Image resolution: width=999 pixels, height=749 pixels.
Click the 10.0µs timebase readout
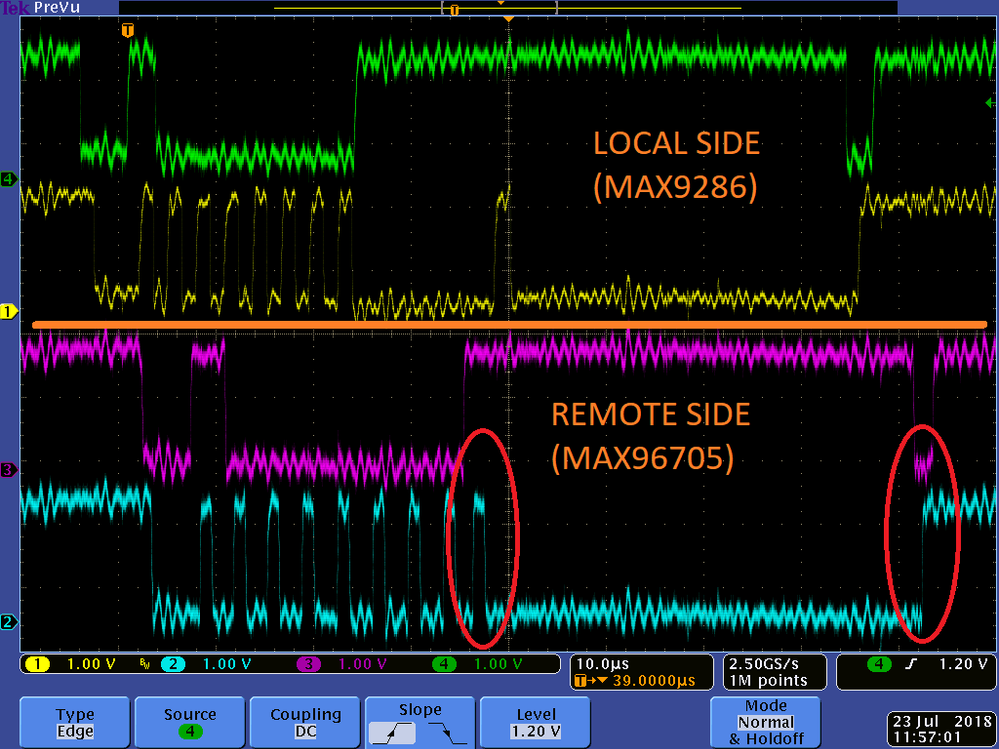(x=602, y=664)
